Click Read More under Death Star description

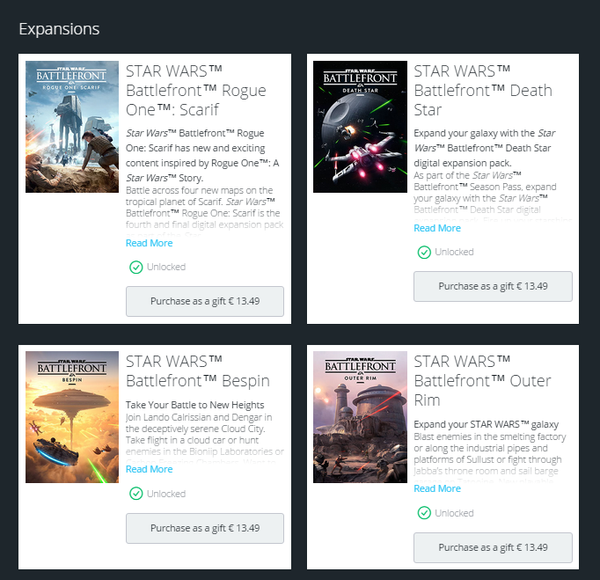(437, 228)
